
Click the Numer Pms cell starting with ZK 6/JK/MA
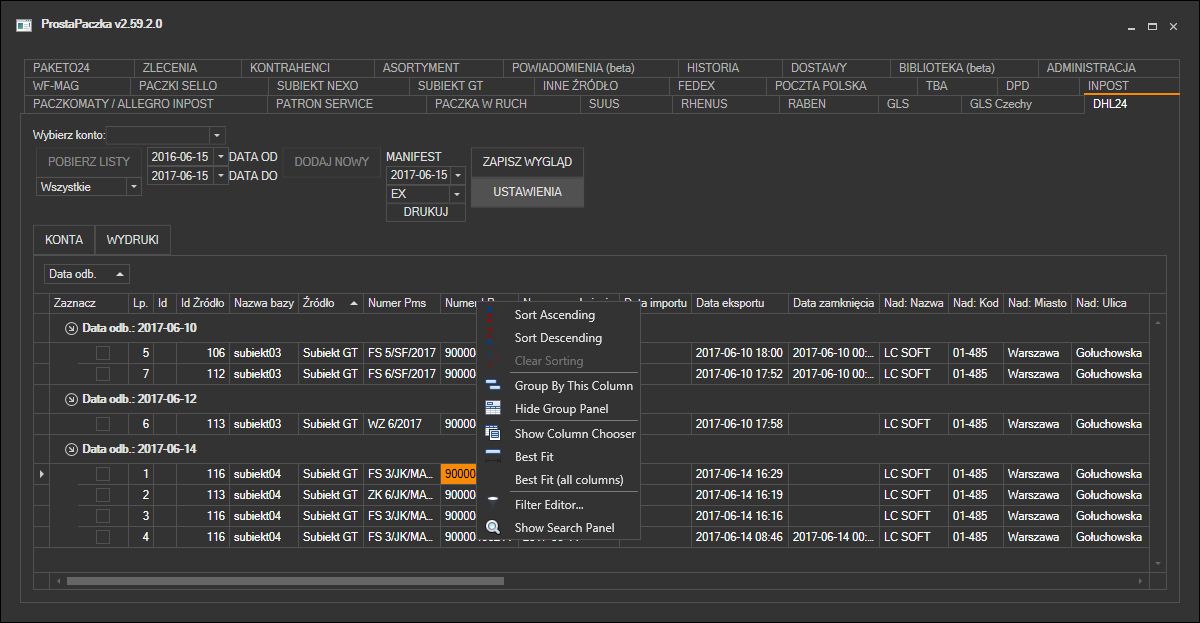pyautogui.click(x=402, y=495)
